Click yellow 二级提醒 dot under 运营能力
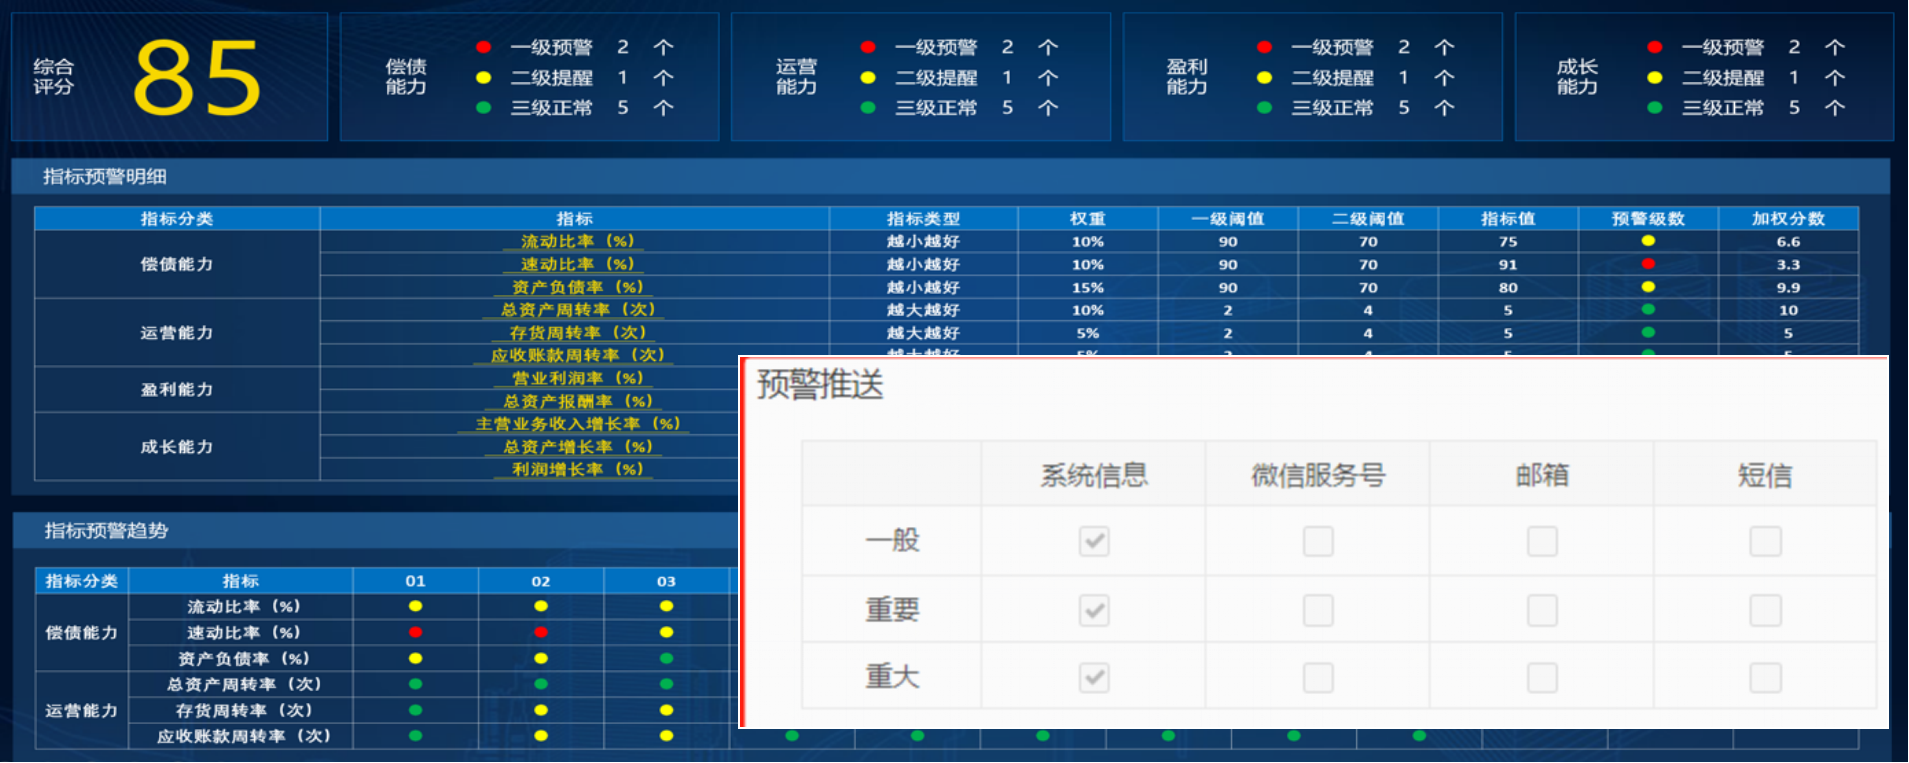This screenshot has height=763, width=1909. [x=868, y=78]
